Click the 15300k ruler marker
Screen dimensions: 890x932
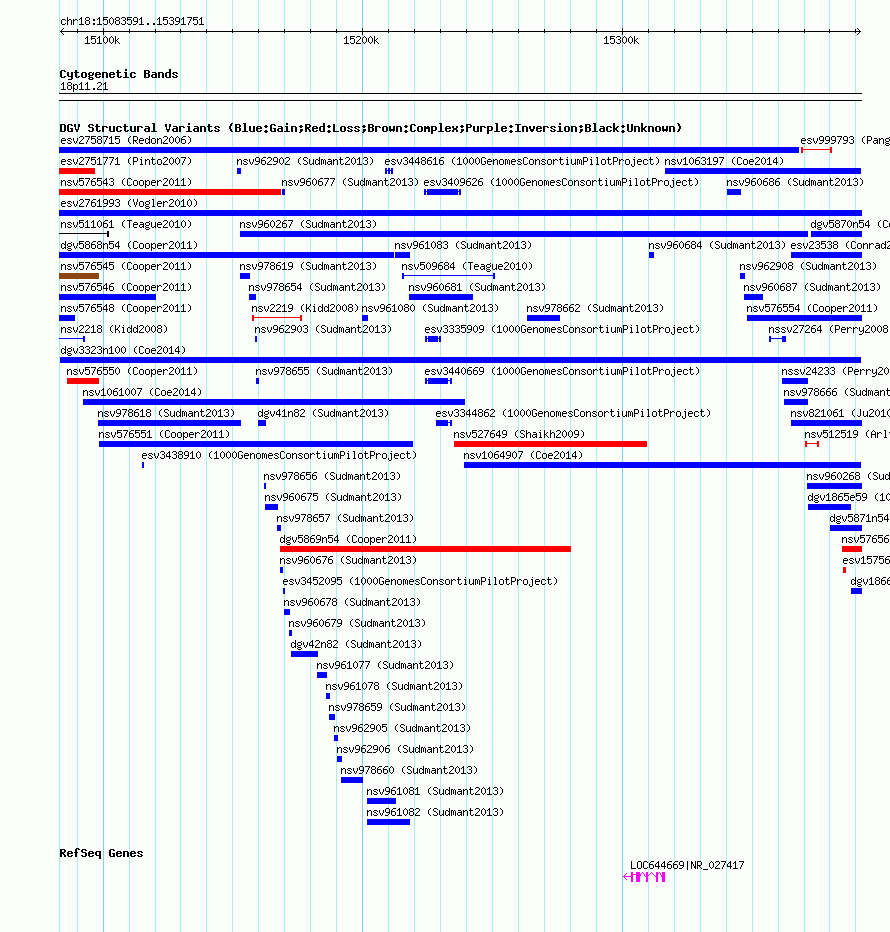pyautogui.click(x=621, y=40)
